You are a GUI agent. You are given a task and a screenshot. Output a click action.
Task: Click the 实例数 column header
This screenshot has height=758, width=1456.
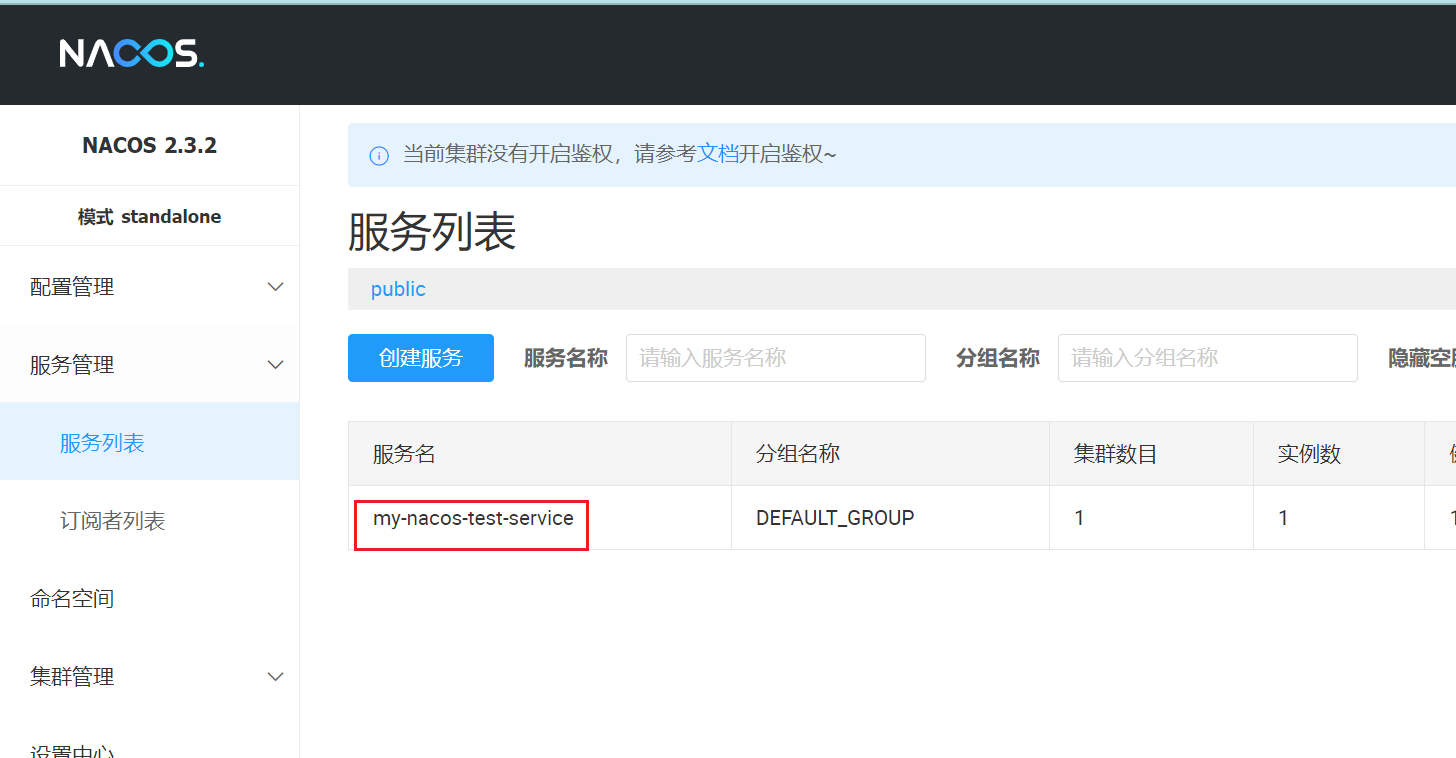1339,454
